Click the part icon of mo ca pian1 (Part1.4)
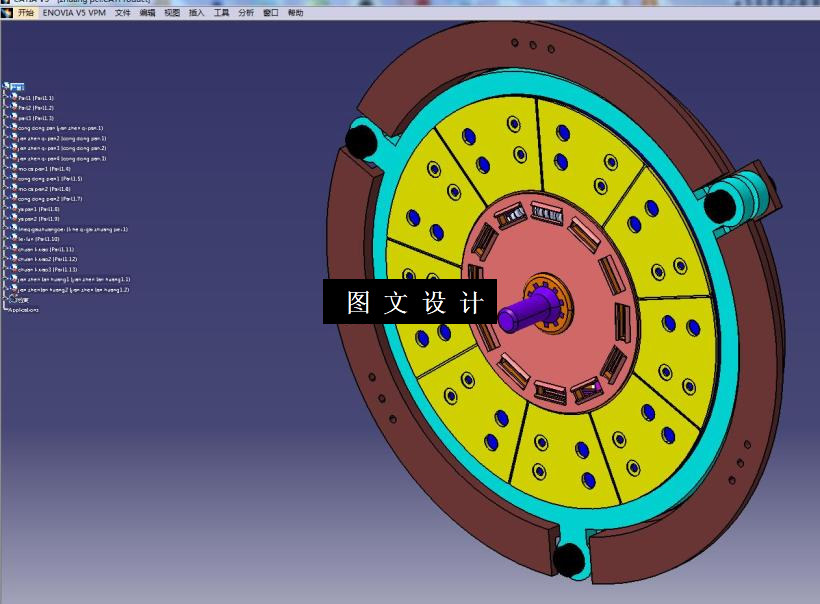The width and height of the screenshot is (820, 604). (14, 168)
